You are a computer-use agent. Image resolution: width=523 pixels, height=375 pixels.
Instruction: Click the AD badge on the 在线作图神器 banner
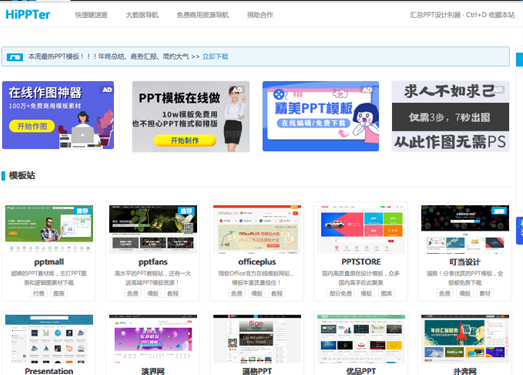tap(107, 89)
